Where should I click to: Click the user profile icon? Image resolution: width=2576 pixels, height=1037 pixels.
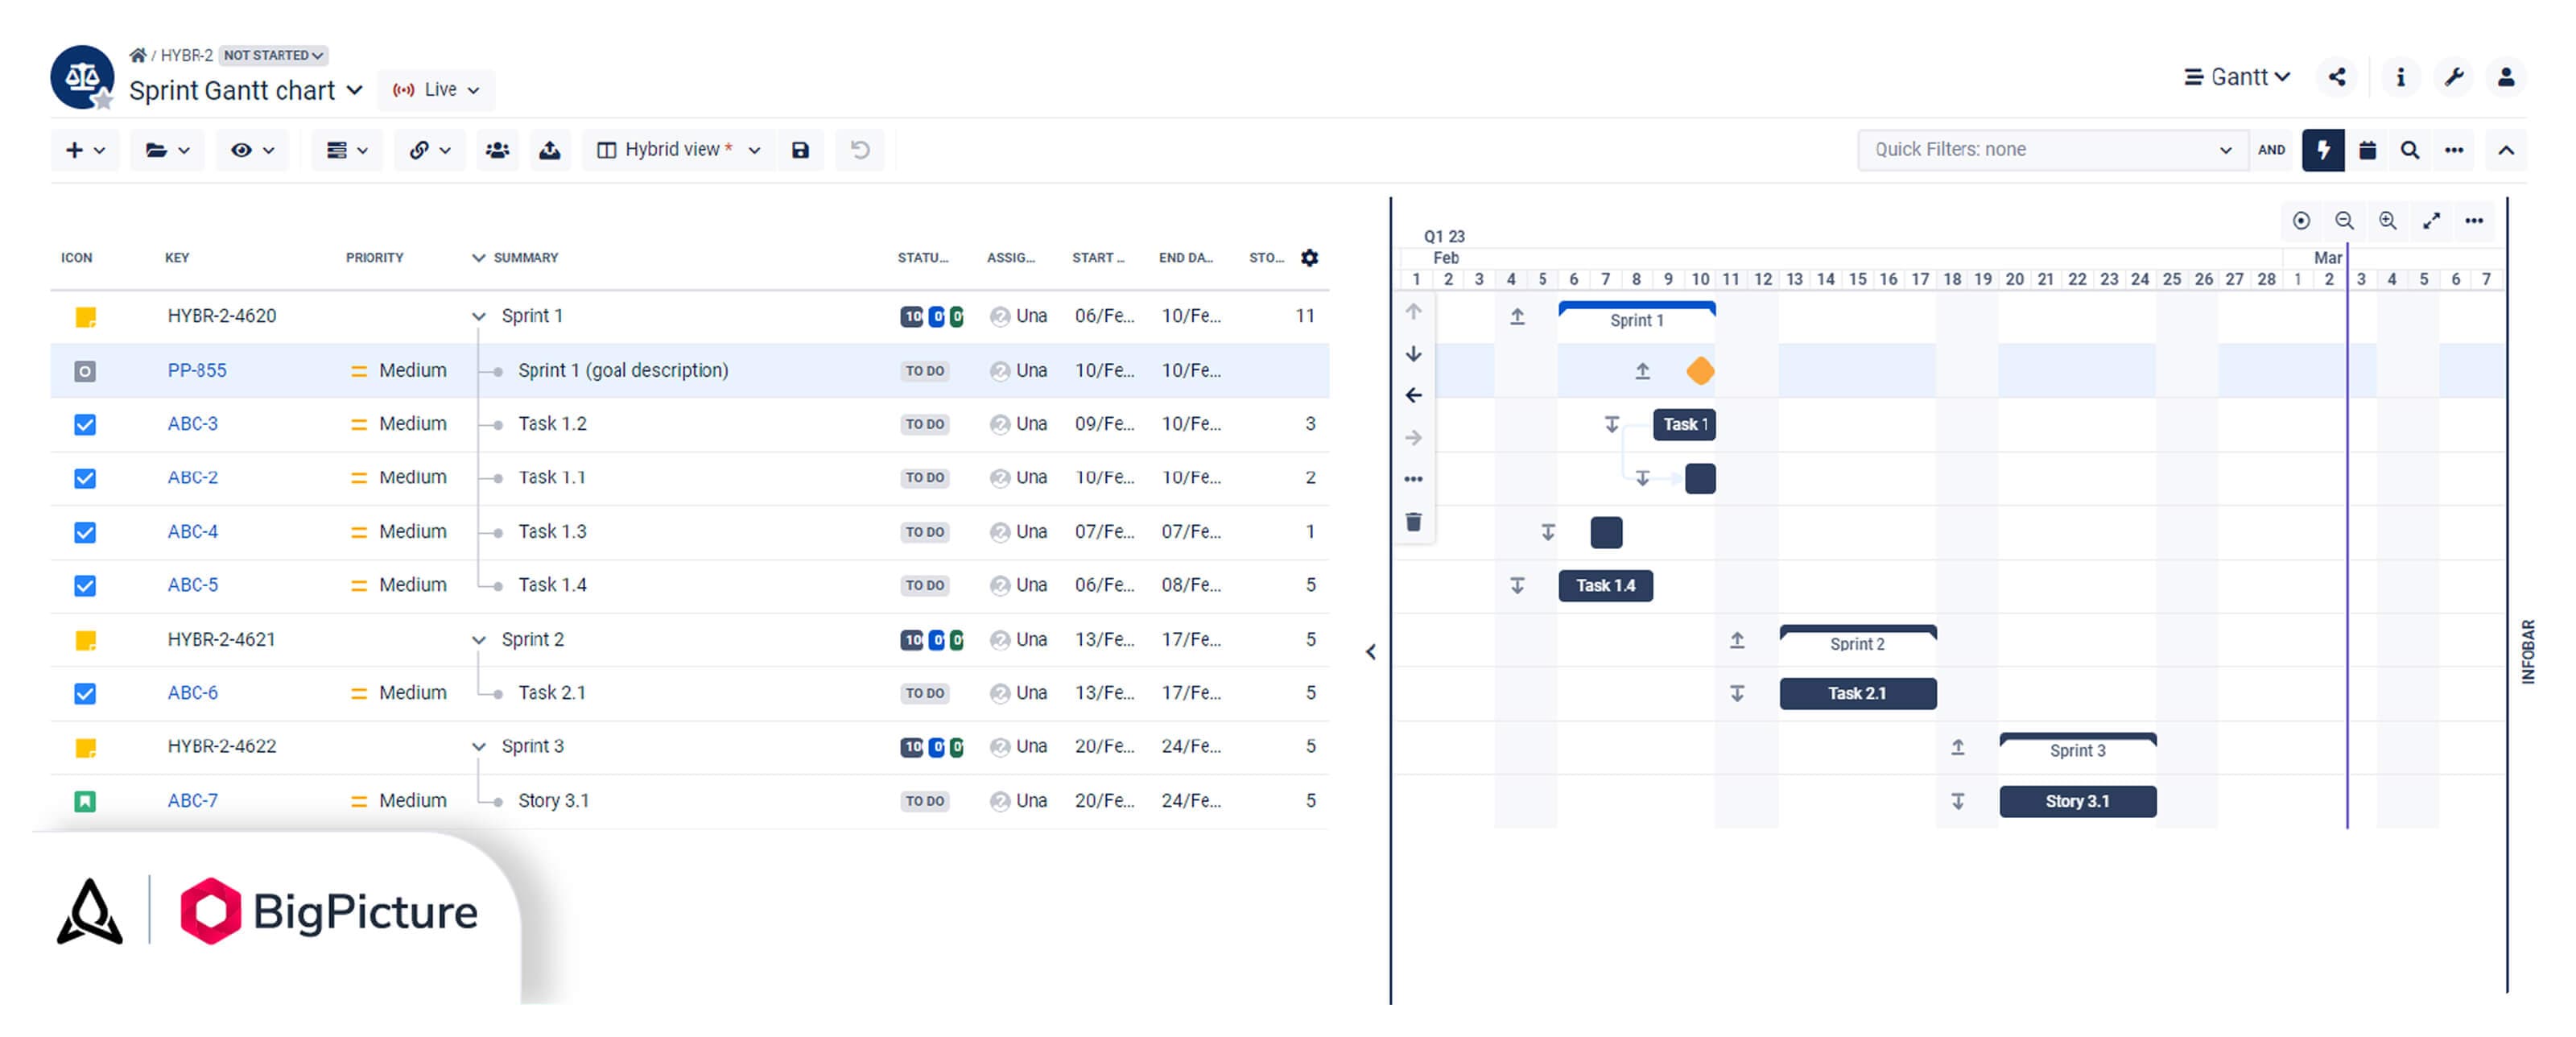point(2506,77)
